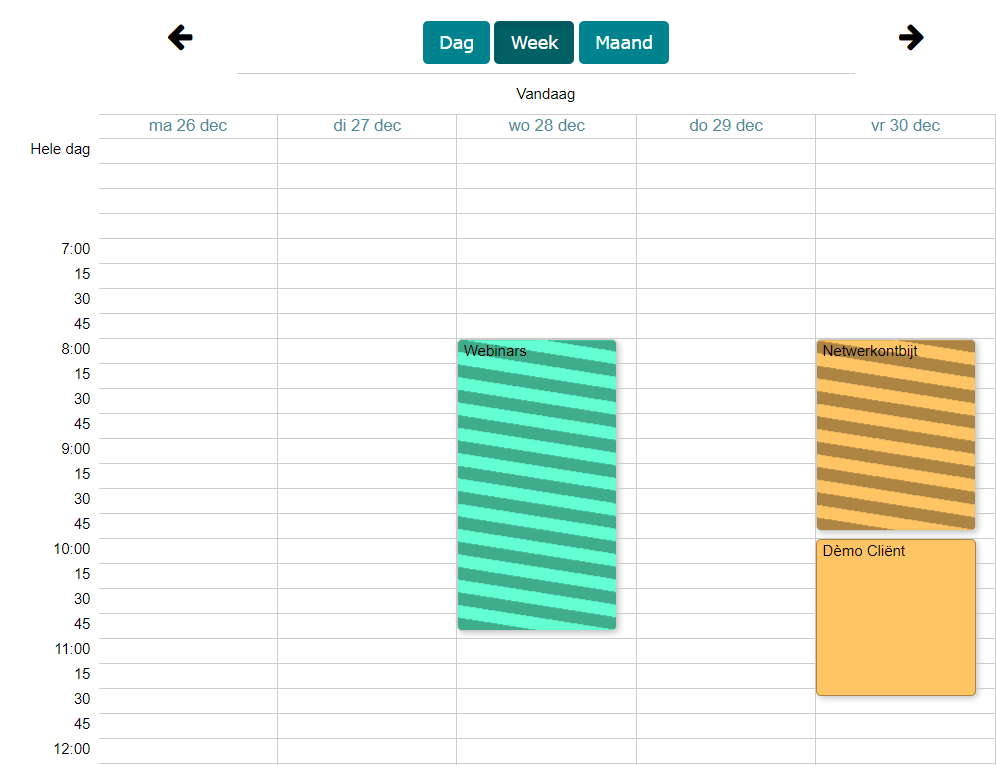Select the vr 30 dec day header
The image size is (996, 765).
[x=905, y=126]
